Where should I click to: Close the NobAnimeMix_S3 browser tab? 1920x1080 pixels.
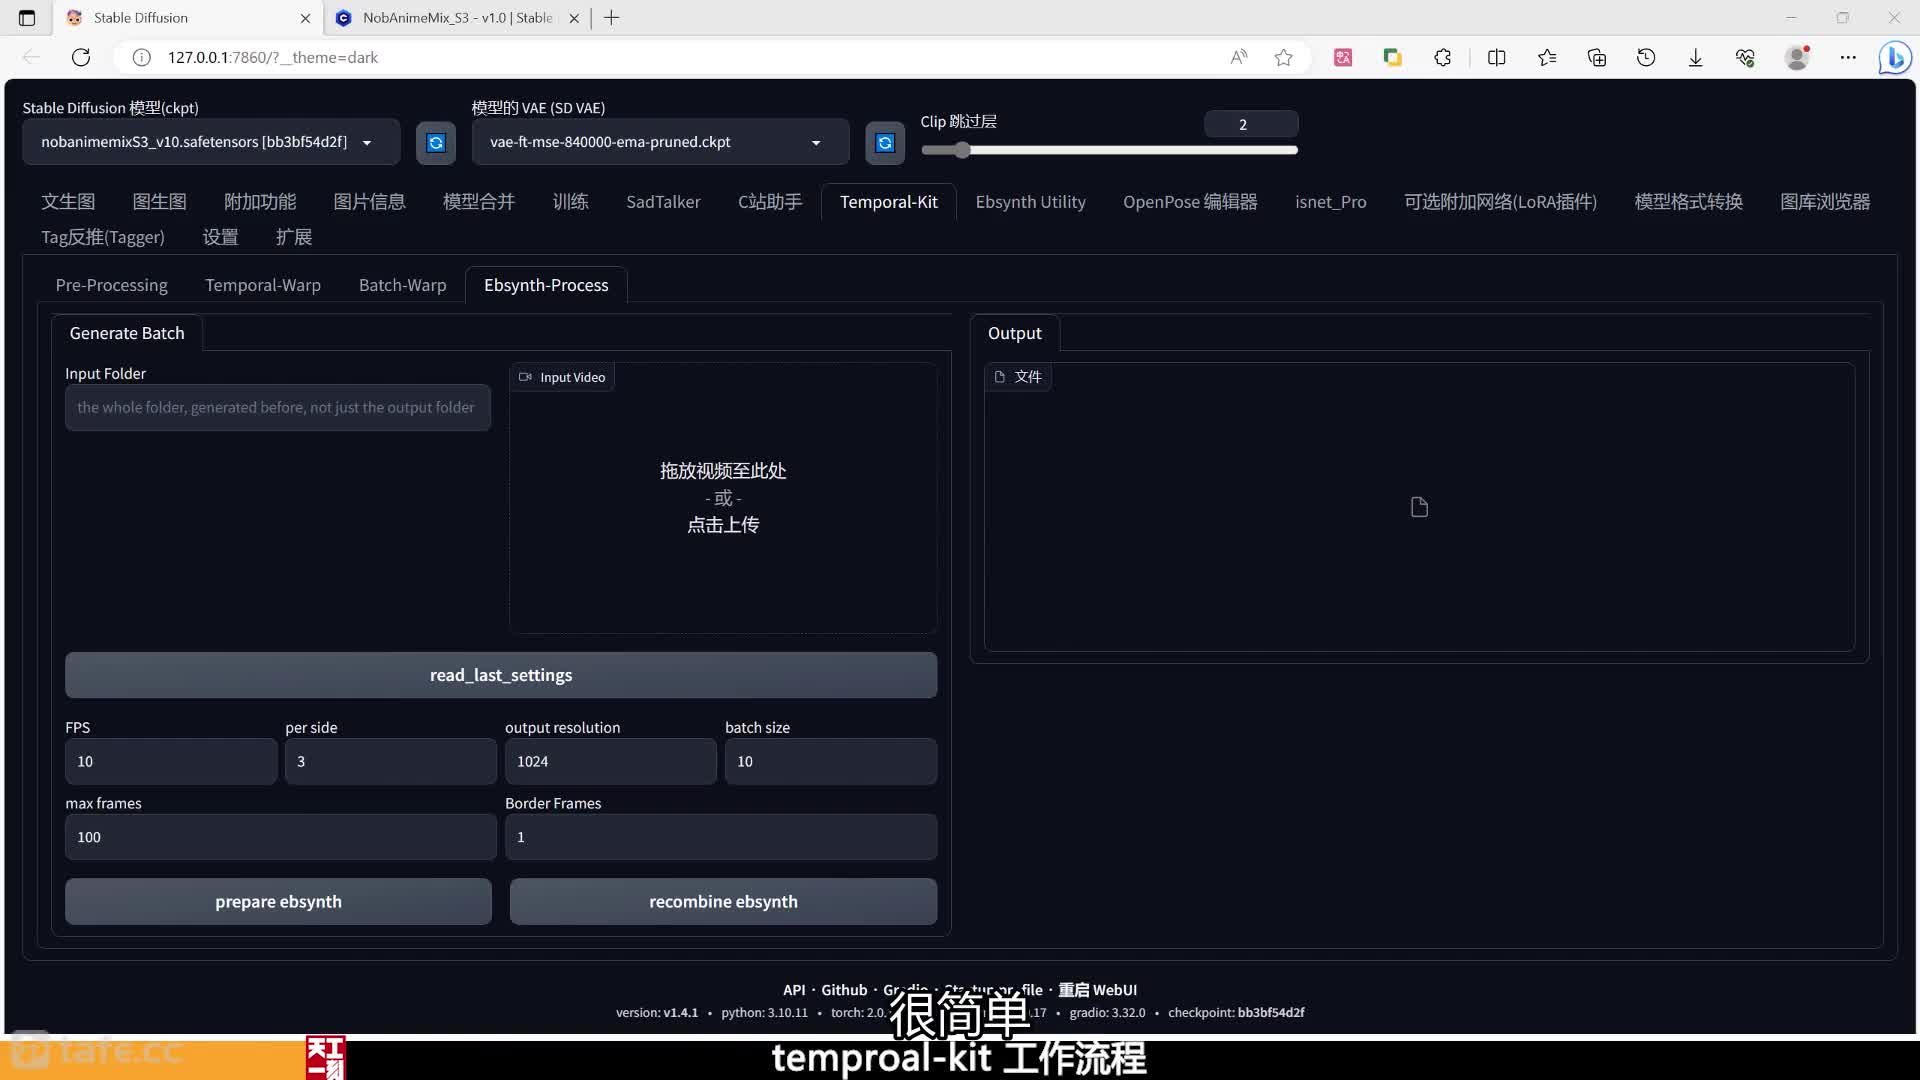pyautogui.click(x=574, y=18)
